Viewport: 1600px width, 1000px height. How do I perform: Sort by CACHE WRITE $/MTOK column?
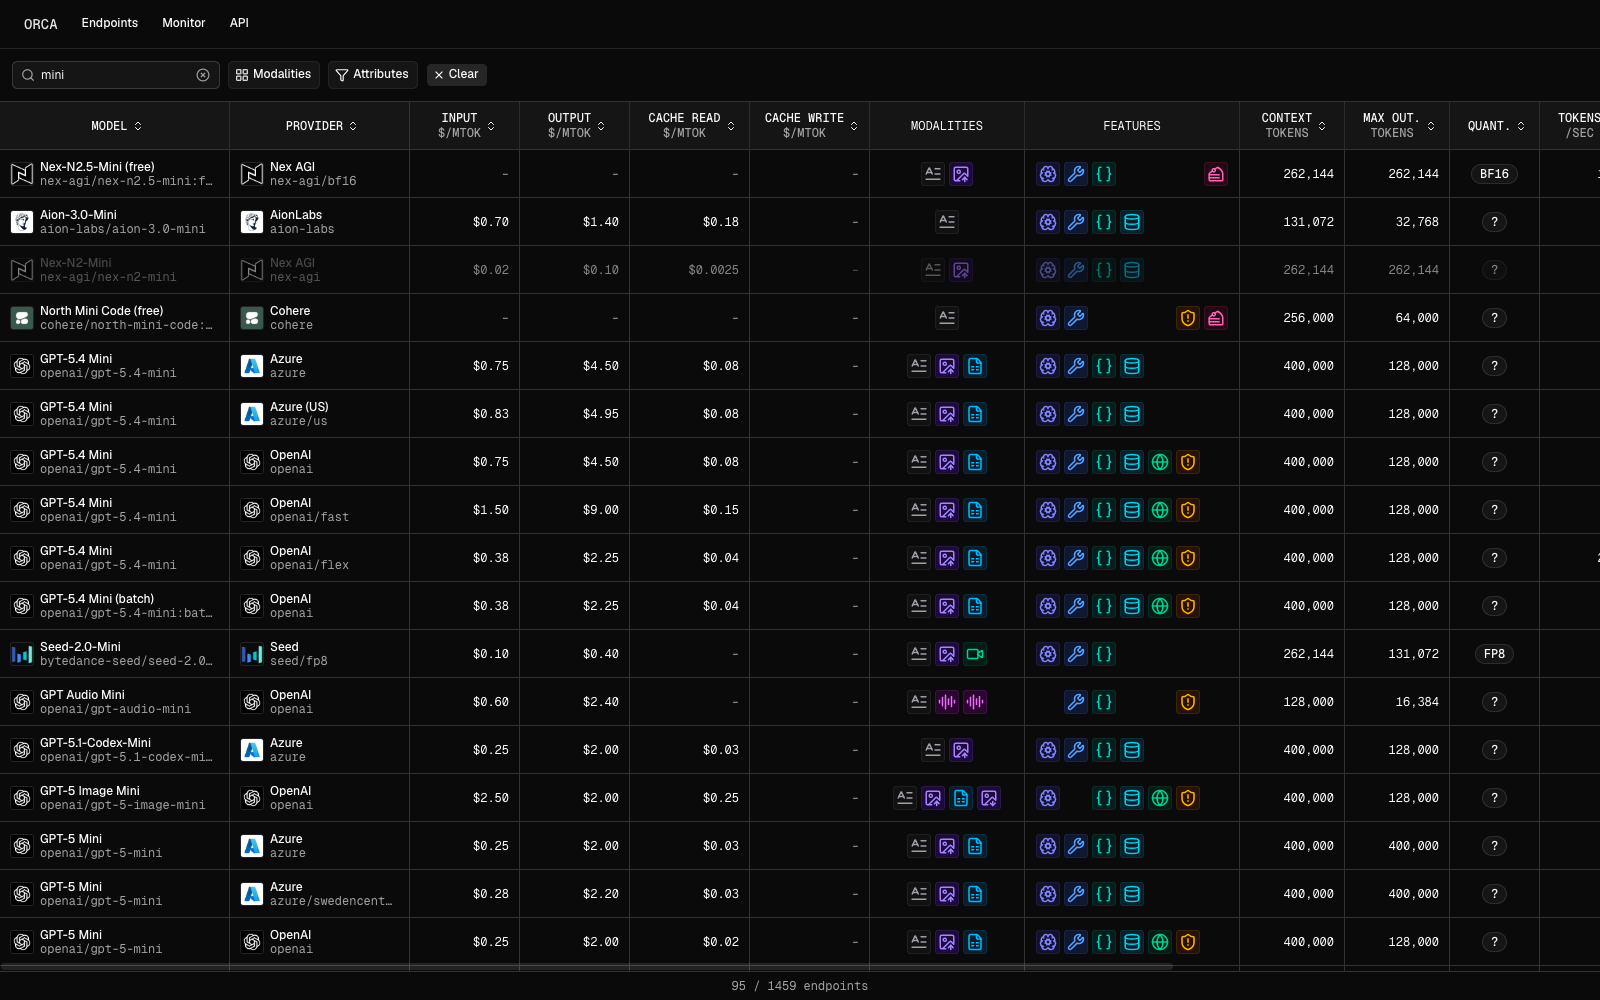(x=811, y=125)
